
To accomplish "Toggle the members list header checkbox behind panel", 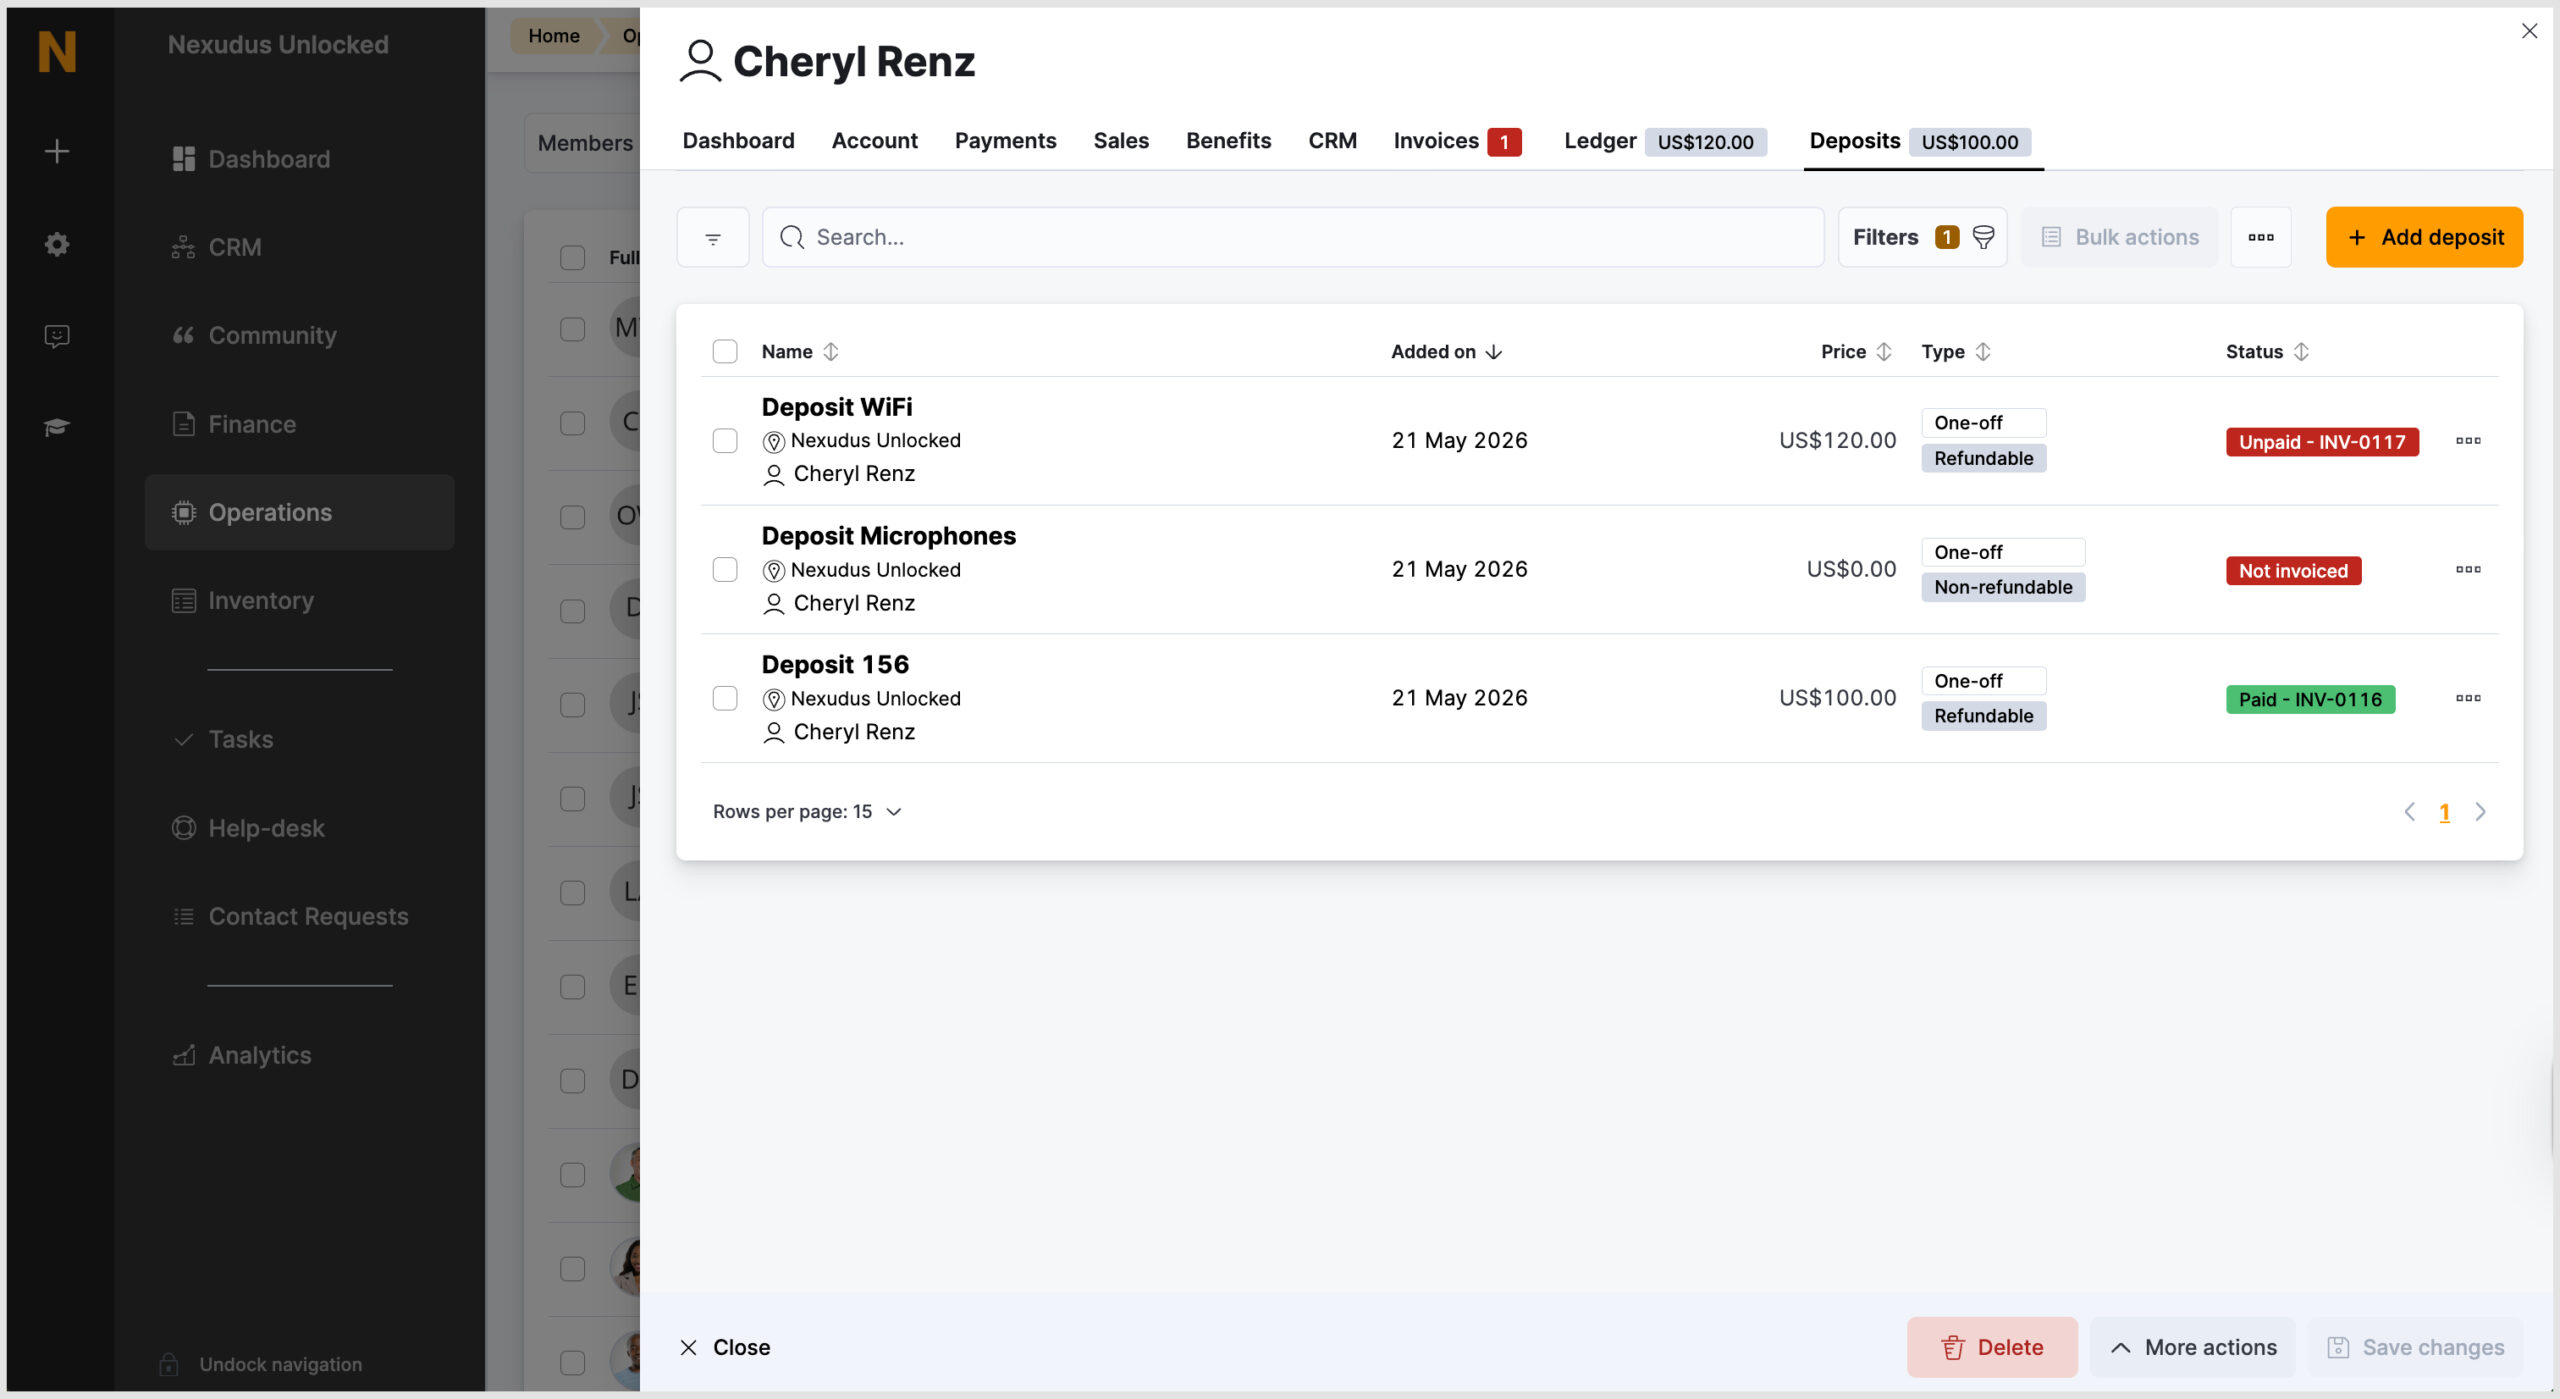I will click(572, 258).
